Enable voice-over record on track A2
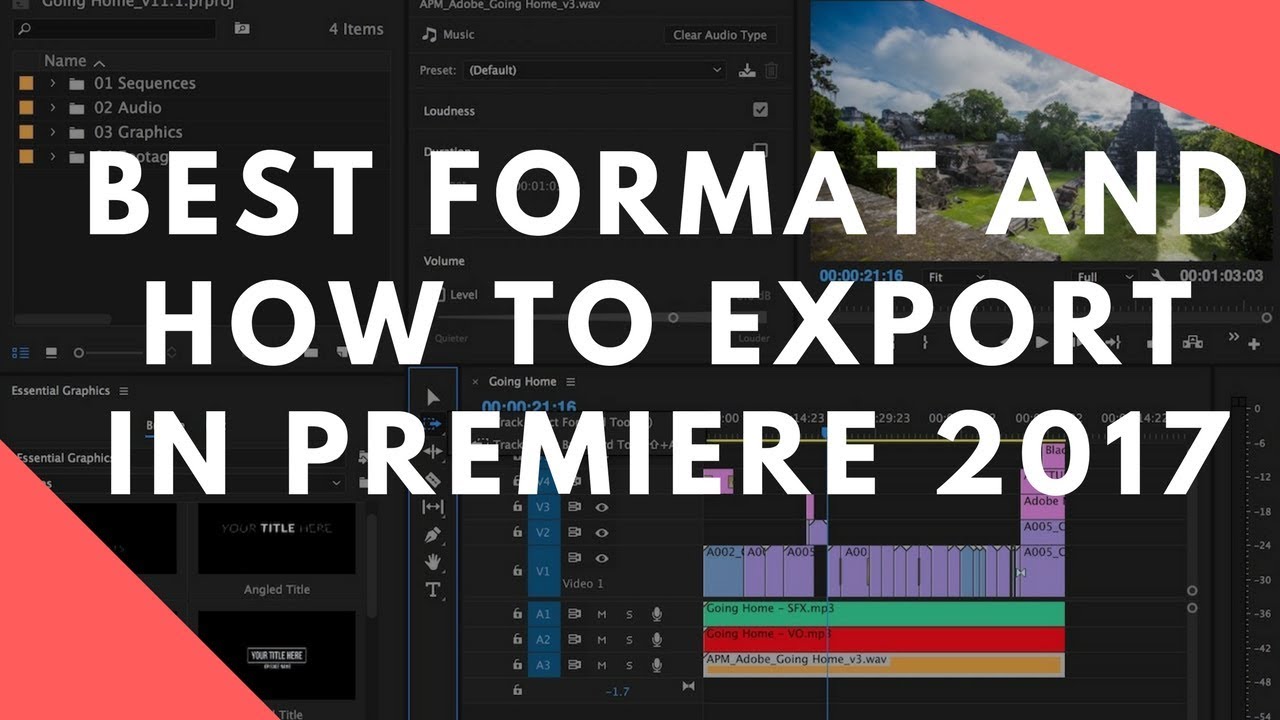This screenshot has width=1280, height=720. [x=657, y=639]
